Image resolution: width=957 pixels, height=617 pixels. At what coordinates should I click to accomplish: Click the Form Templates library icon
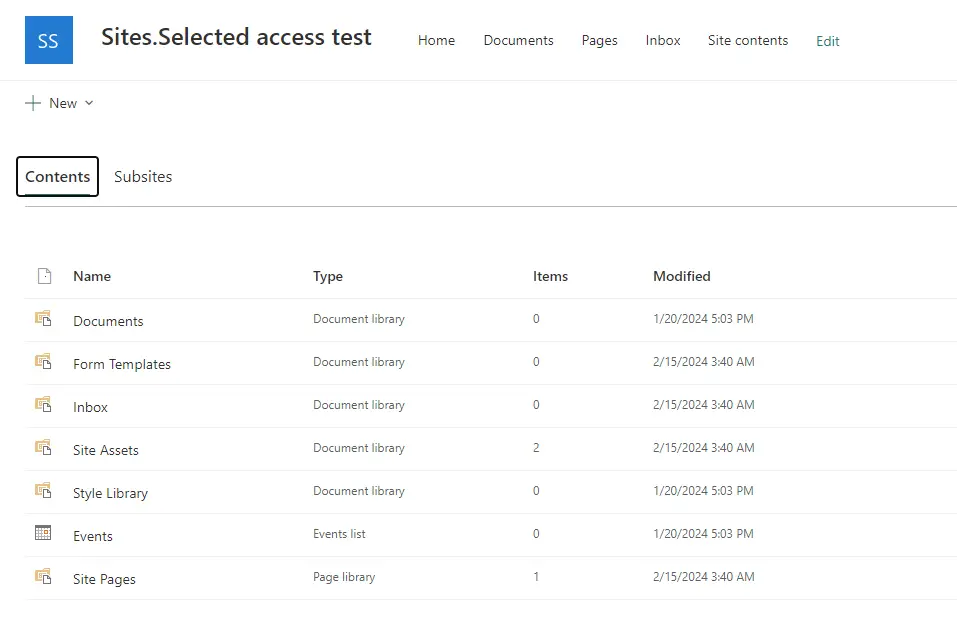pos(43,362)
